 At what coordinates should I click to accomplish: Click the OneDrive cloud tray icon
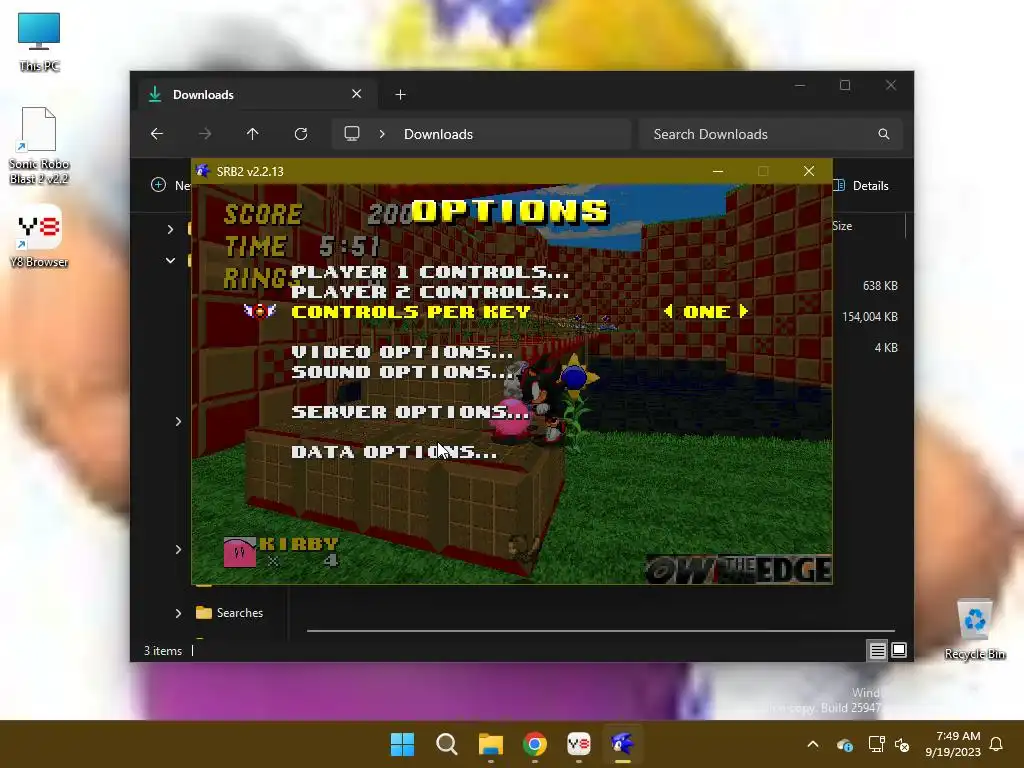coord(844,744)
